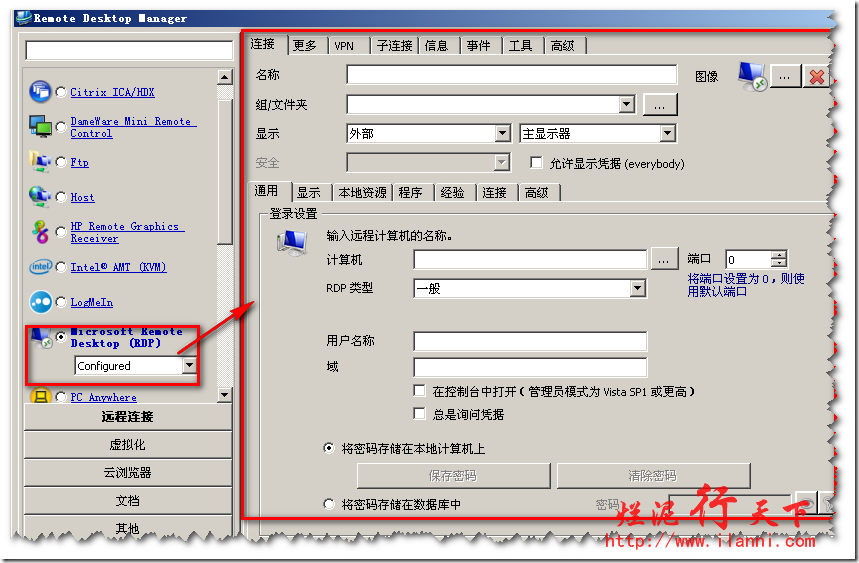Click the 远程连接 category button
The image size is (859, 563).
pyautogui.click(x=128, y=417)
